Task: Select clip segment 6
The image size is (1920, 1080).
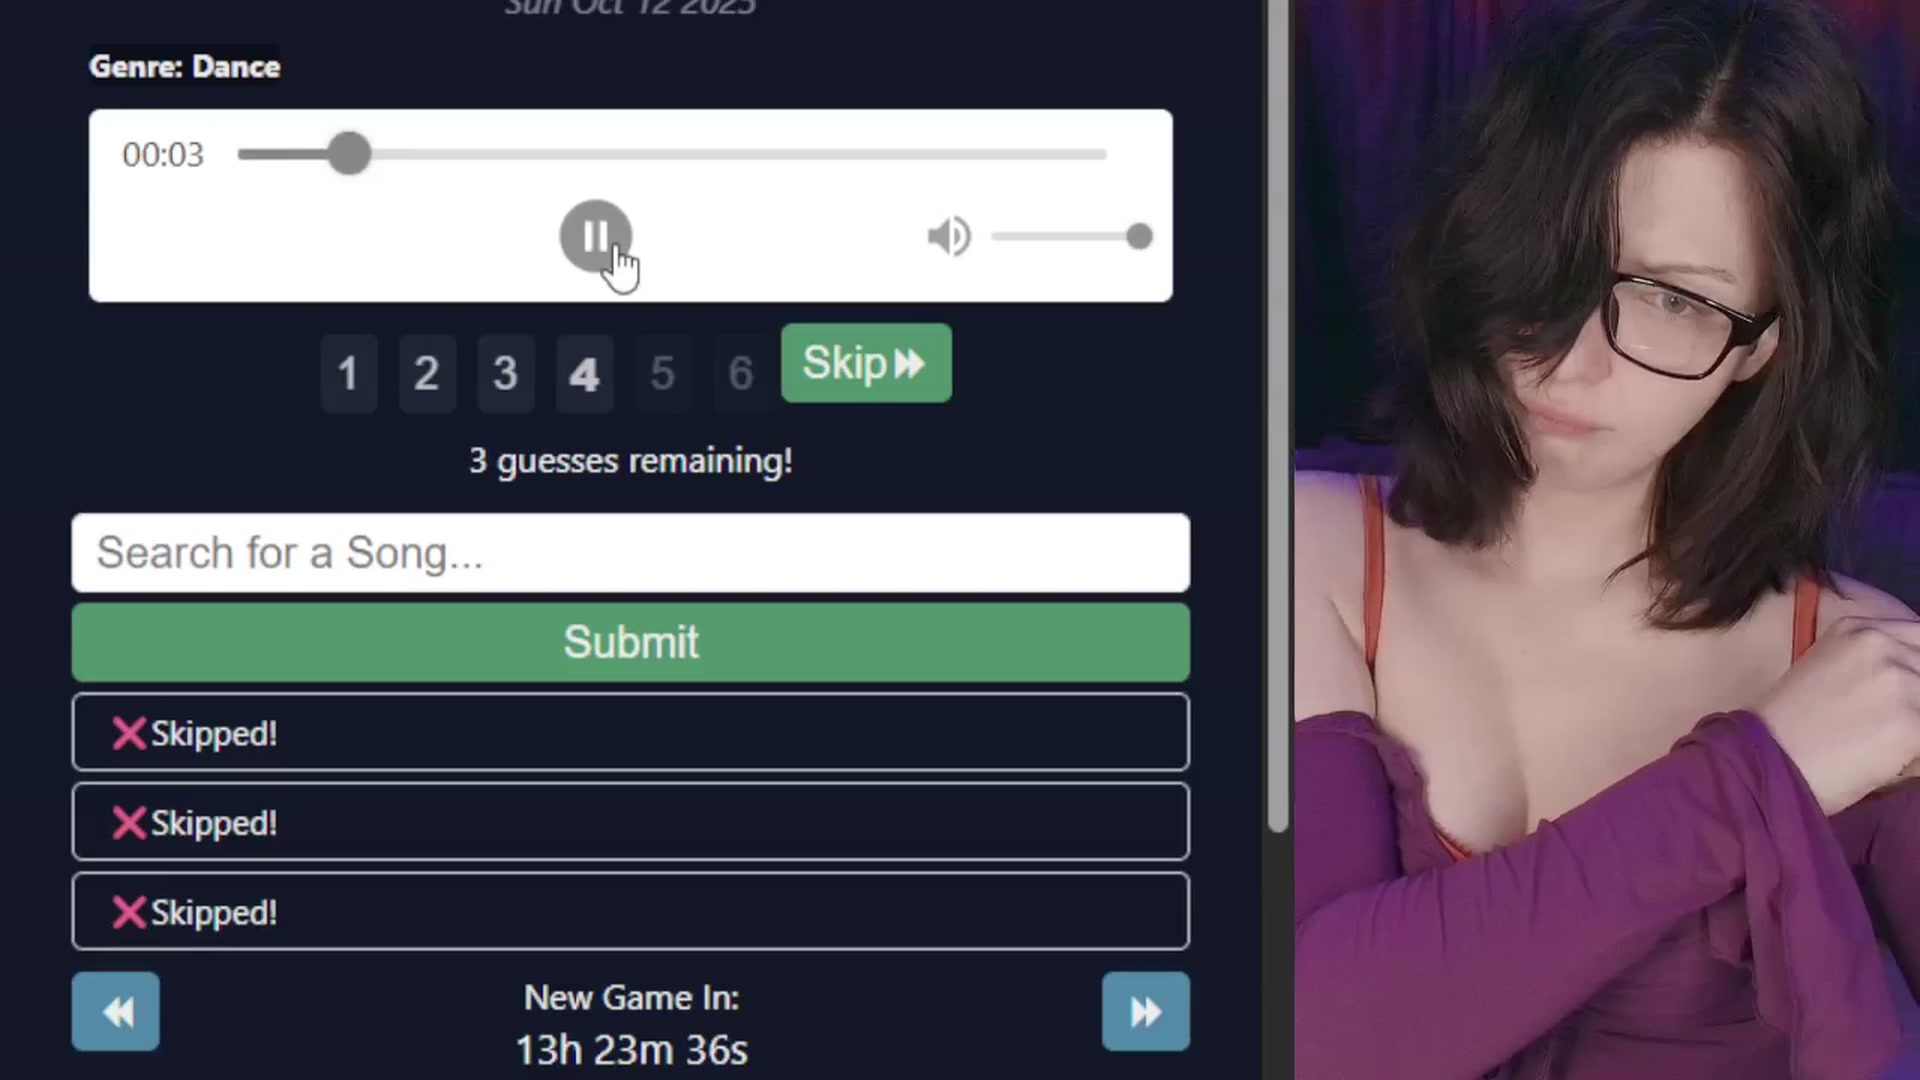Action: coord(740,373)
